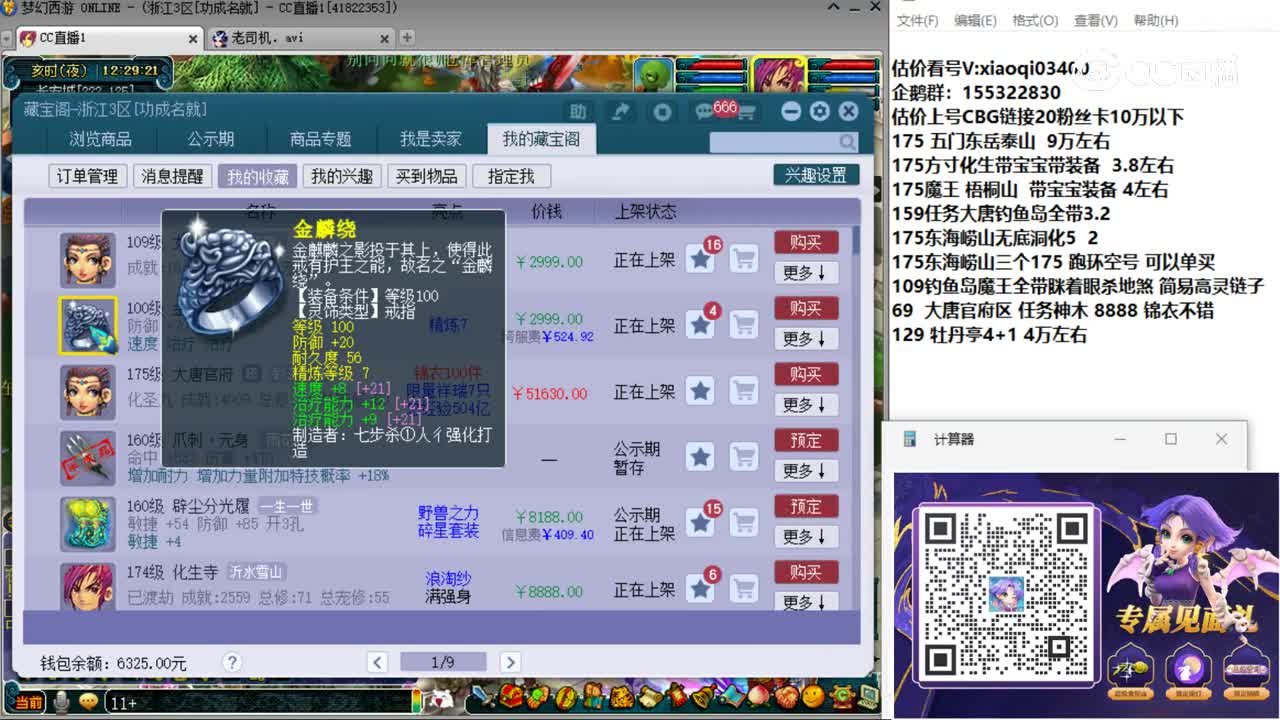Viewport: 1280px width, 720px height.
Task: Go to previous page arrow
Action: coord(377,662)
